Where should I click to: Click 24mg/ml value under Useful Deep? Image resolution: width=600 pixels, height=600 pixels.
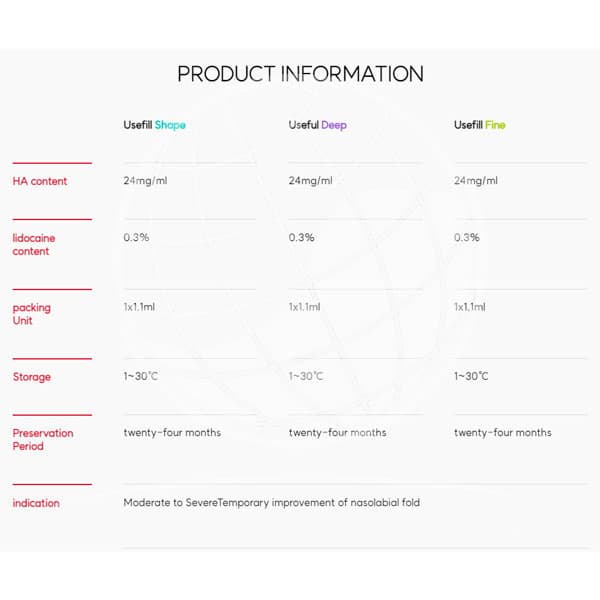pos(310,181)
